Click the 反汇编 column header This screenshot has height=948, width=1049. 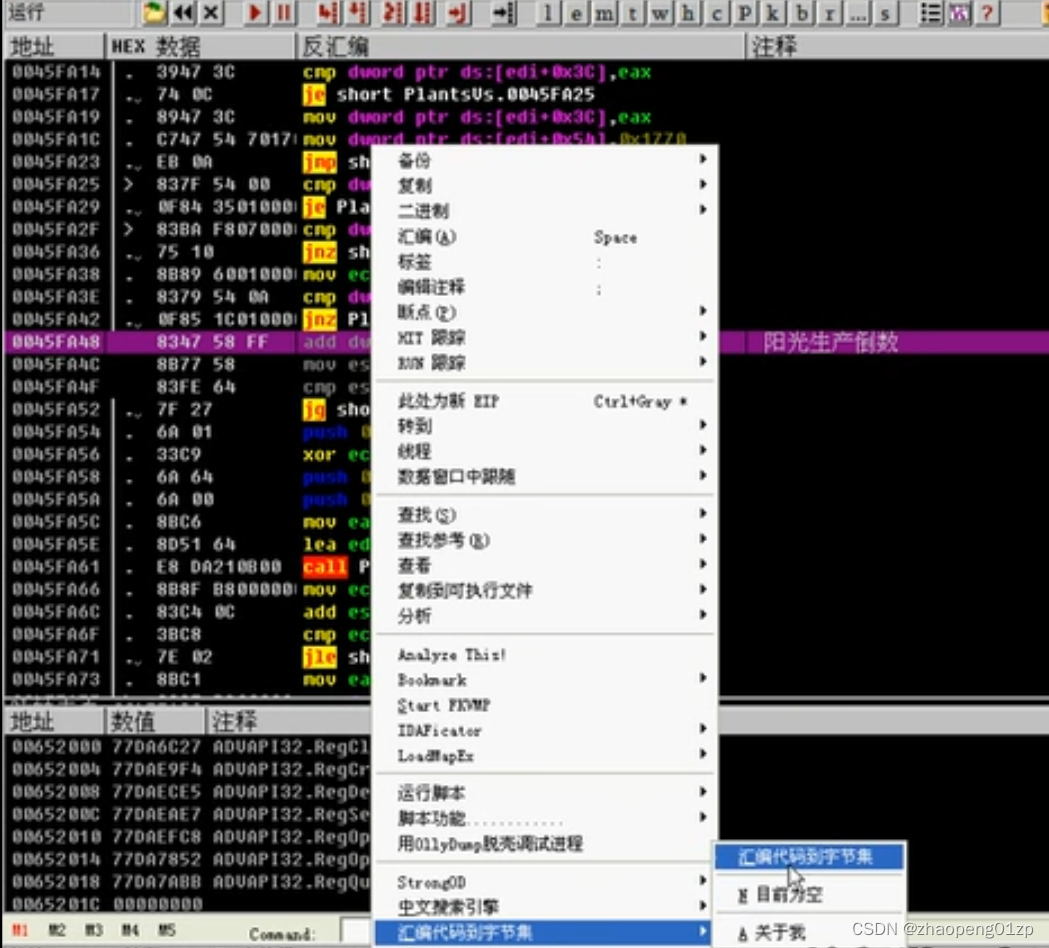[520, 46]
